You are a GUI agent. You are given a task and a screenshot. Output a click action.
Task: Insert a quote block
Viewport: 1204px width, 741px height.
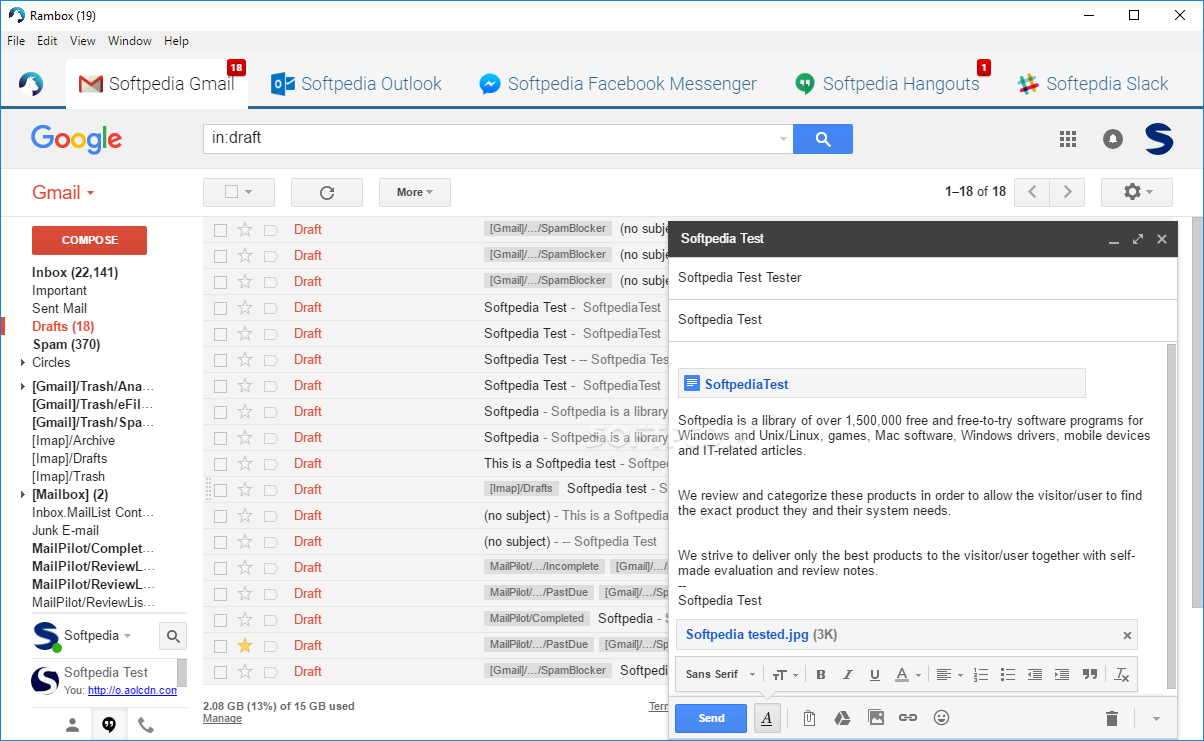[1090, 675]
